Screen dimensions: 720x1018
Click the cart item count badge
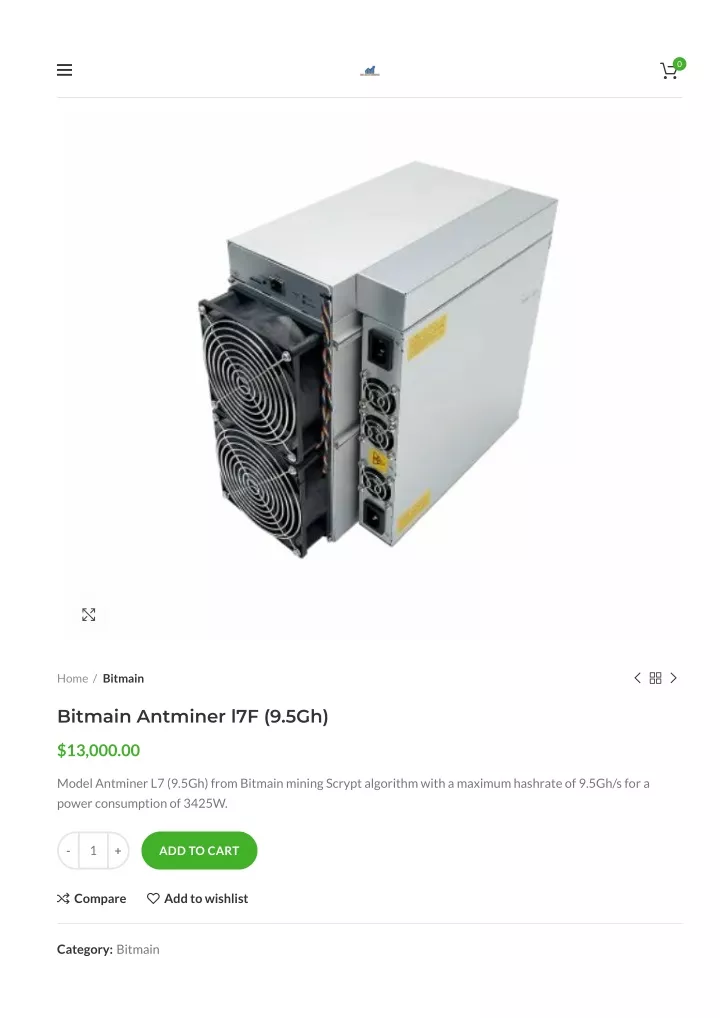click(679, 64)
